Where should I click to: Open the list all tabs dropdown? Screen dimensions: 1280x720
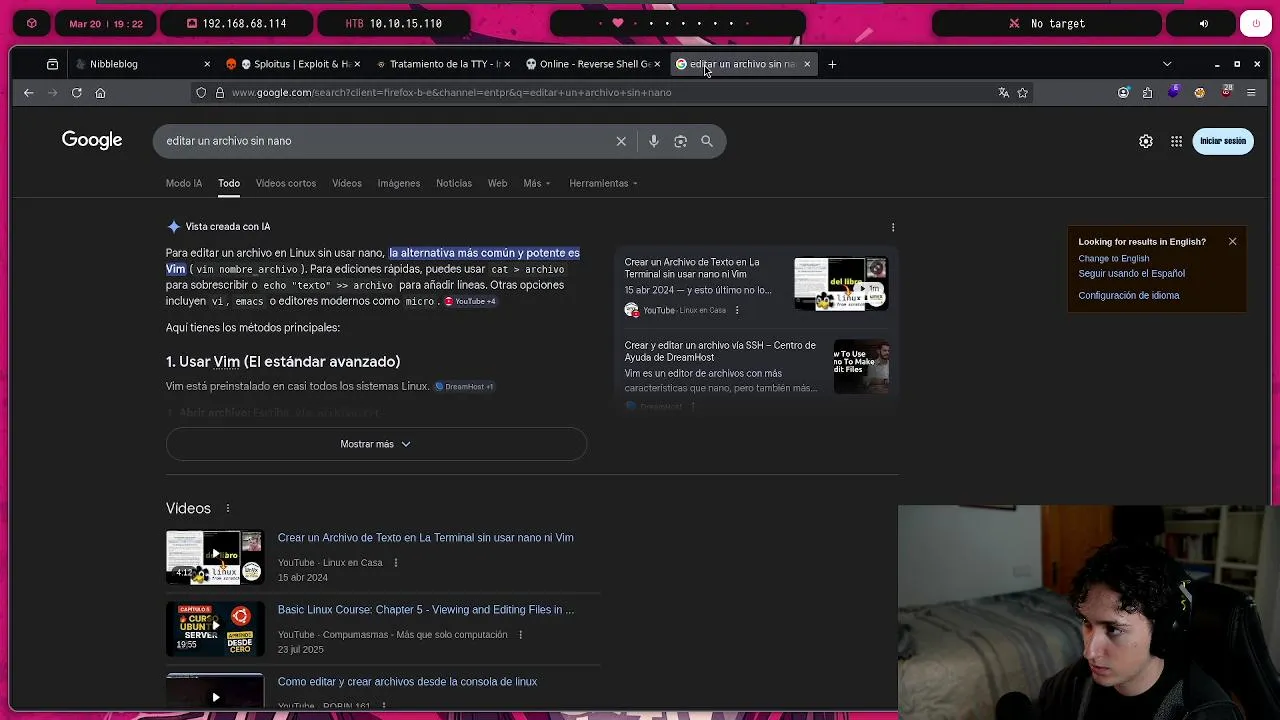pos(1167,64)
